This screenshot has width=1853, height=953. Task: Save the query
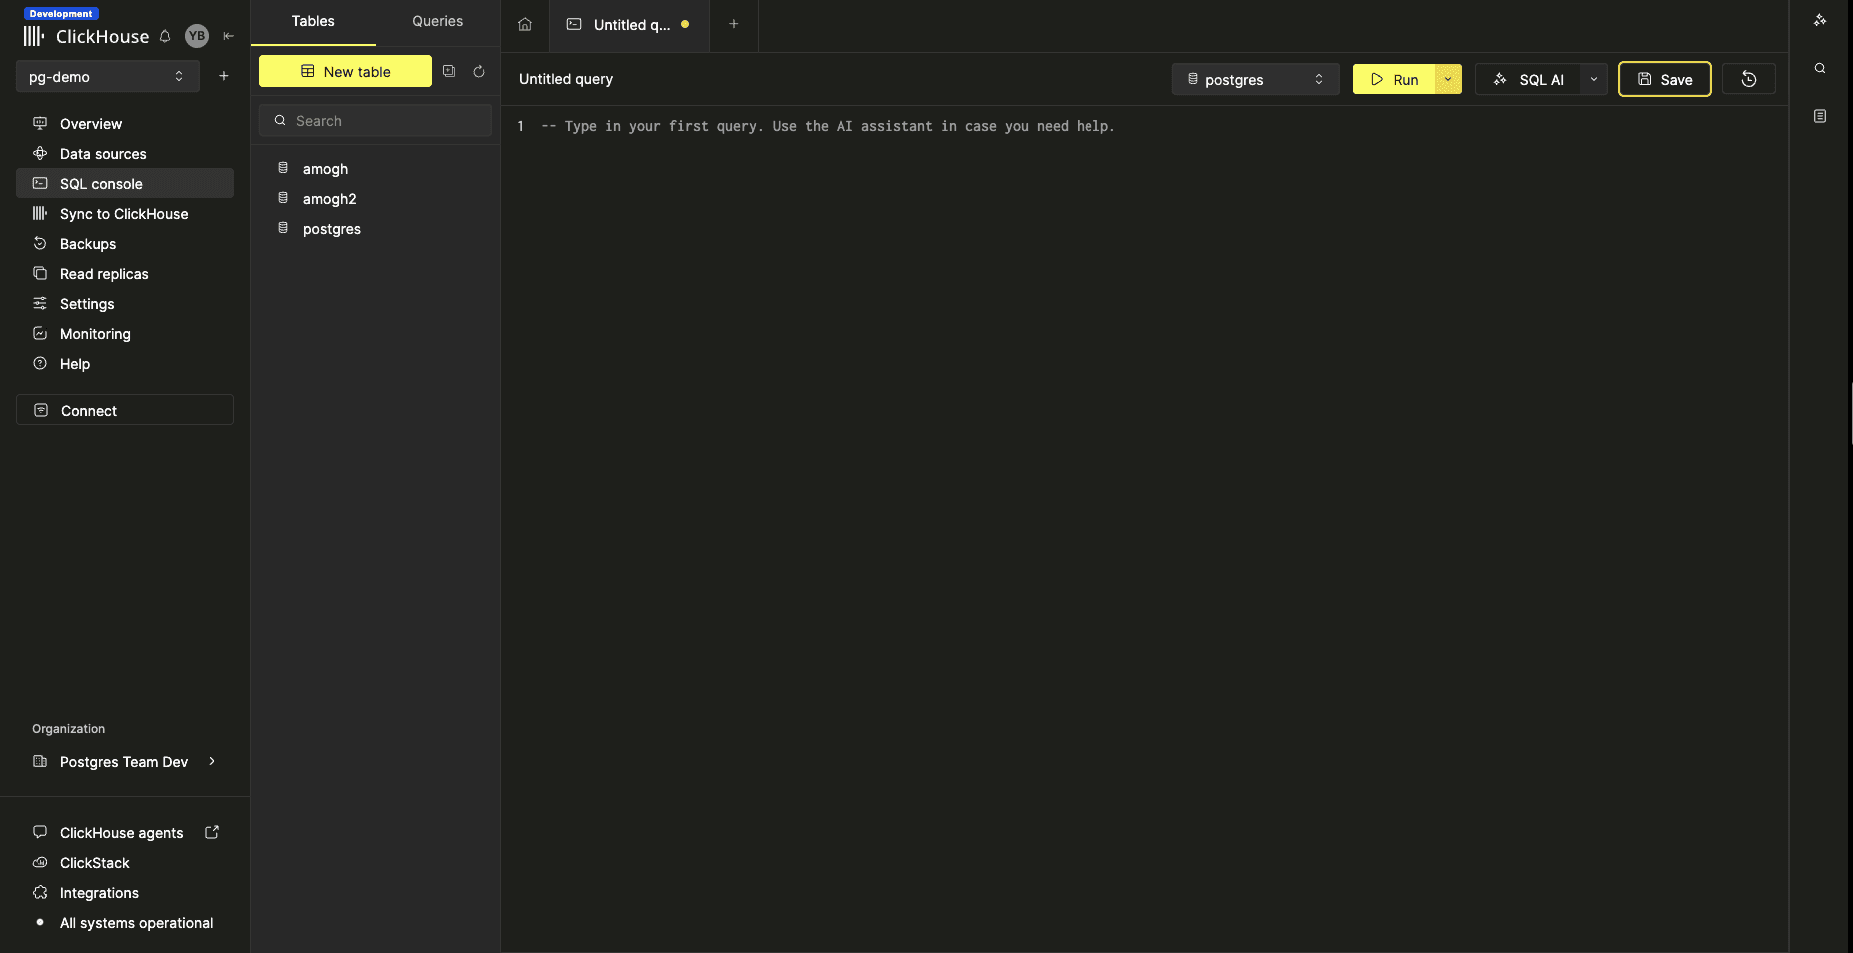tap(1664, 79)
